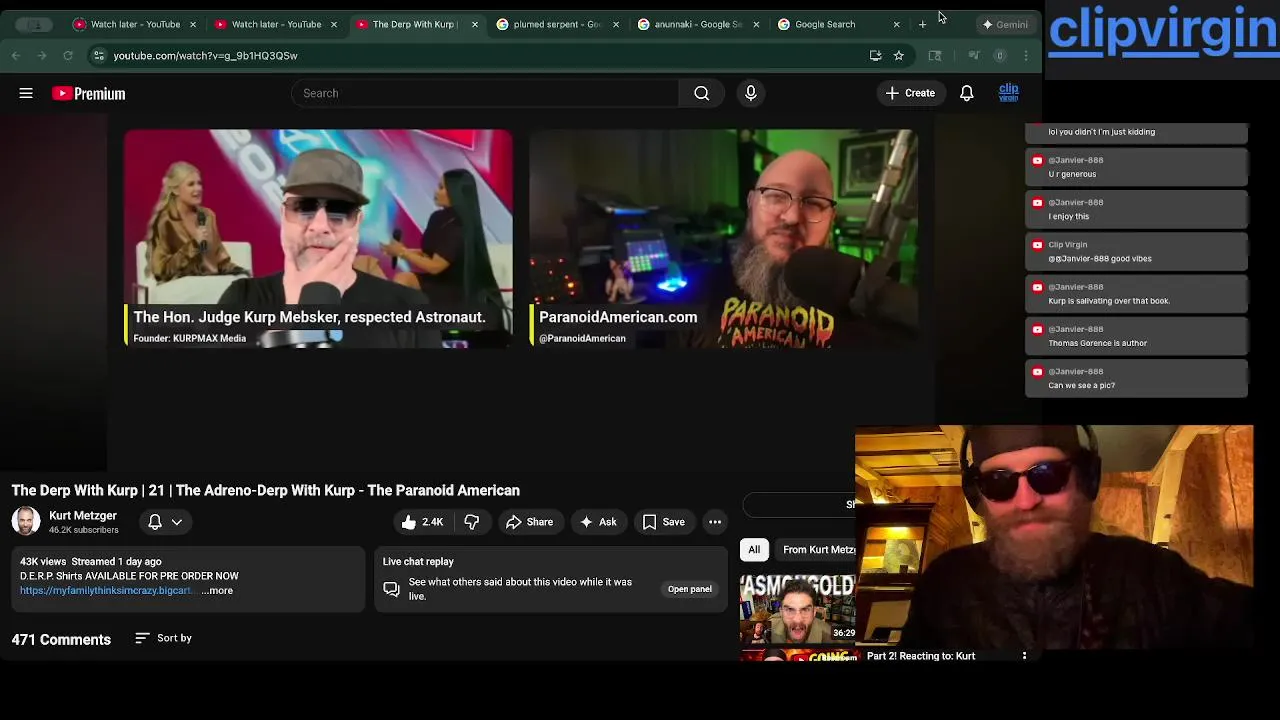Save video to playlist

click(x=664, y=522)
